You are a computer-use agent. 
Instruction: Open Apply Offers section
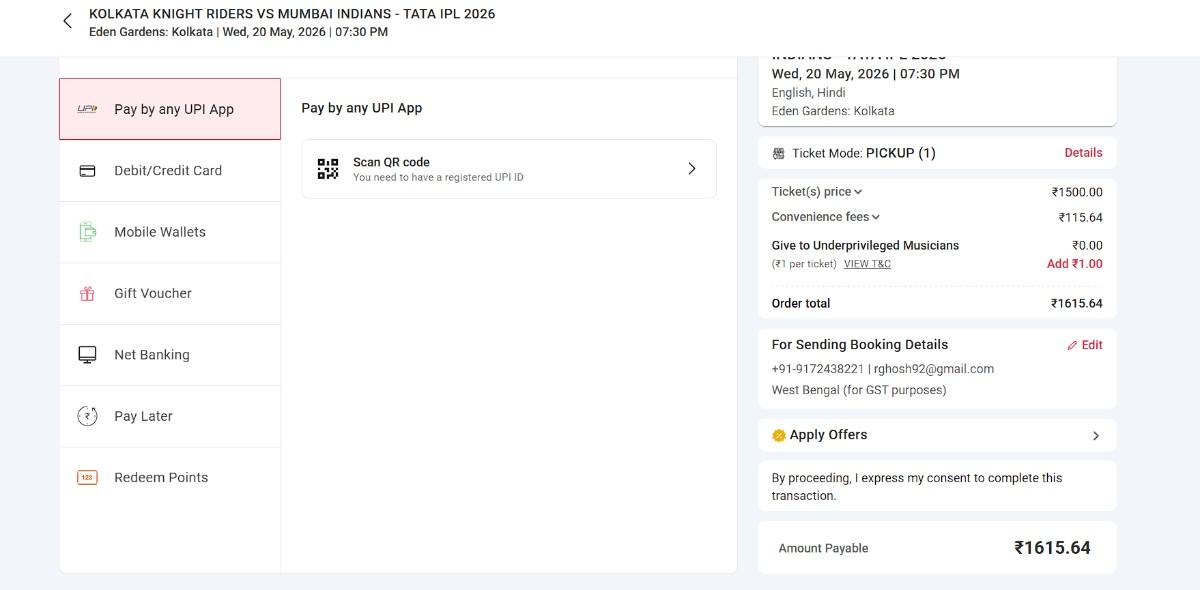tap(937, 436)
